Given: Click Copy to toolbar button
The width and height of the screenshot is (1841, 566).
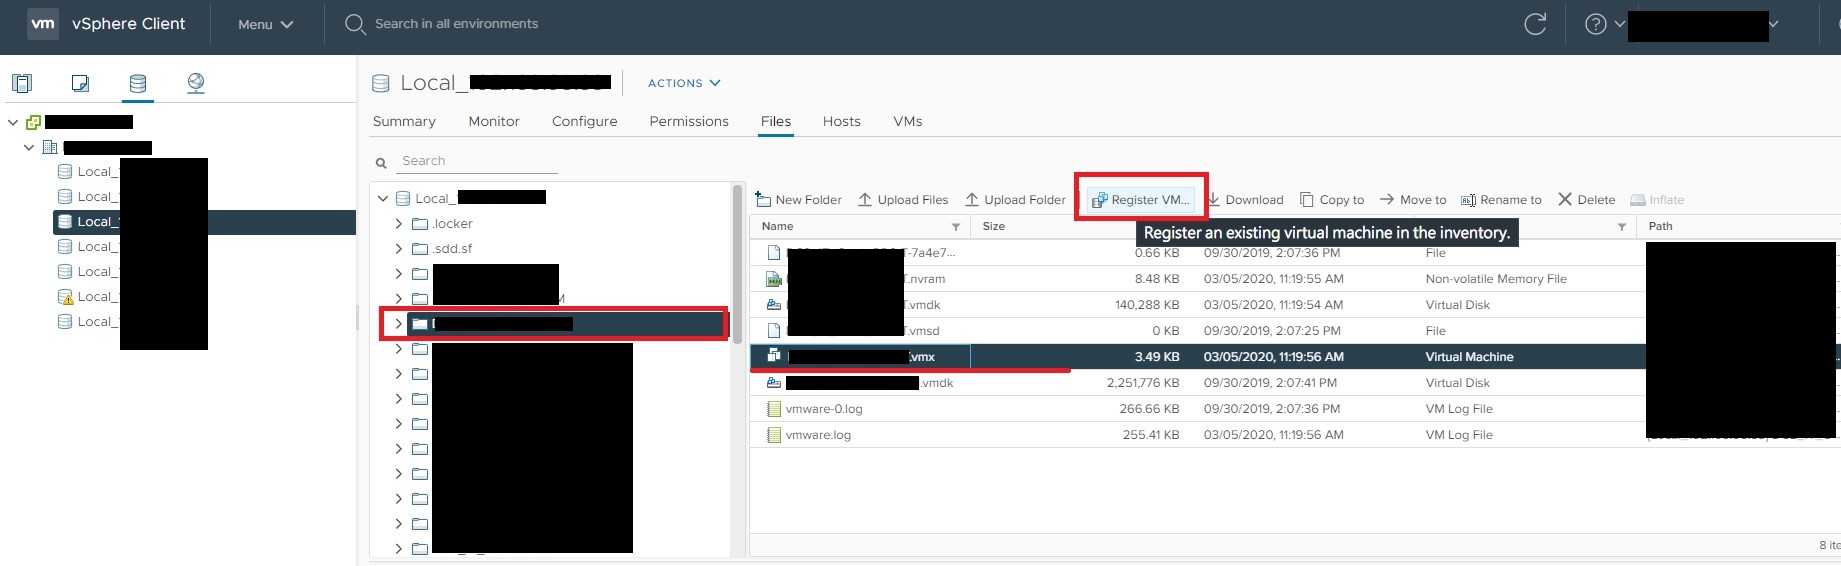Looking at the screenshot, I should pos(1332,200).
